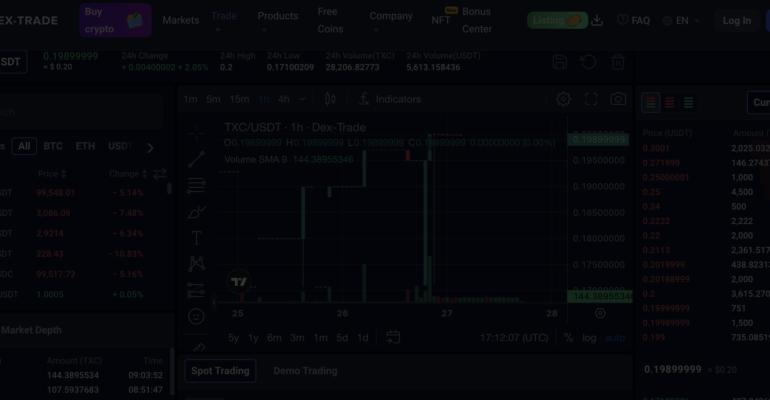Set chart range to 1d
The image size is (770, 400).
pos(362,338)
